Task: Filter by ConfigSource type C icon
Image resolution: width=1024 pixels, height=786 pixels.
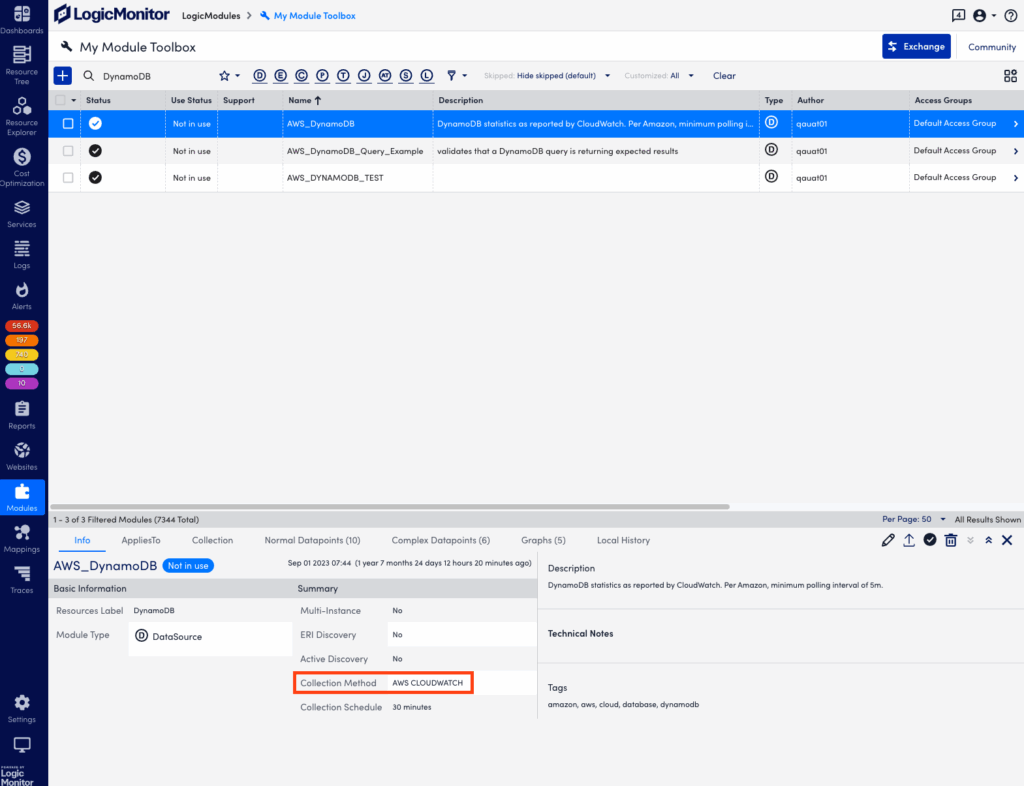Action: pyautogui.click(x=302, y=76)
